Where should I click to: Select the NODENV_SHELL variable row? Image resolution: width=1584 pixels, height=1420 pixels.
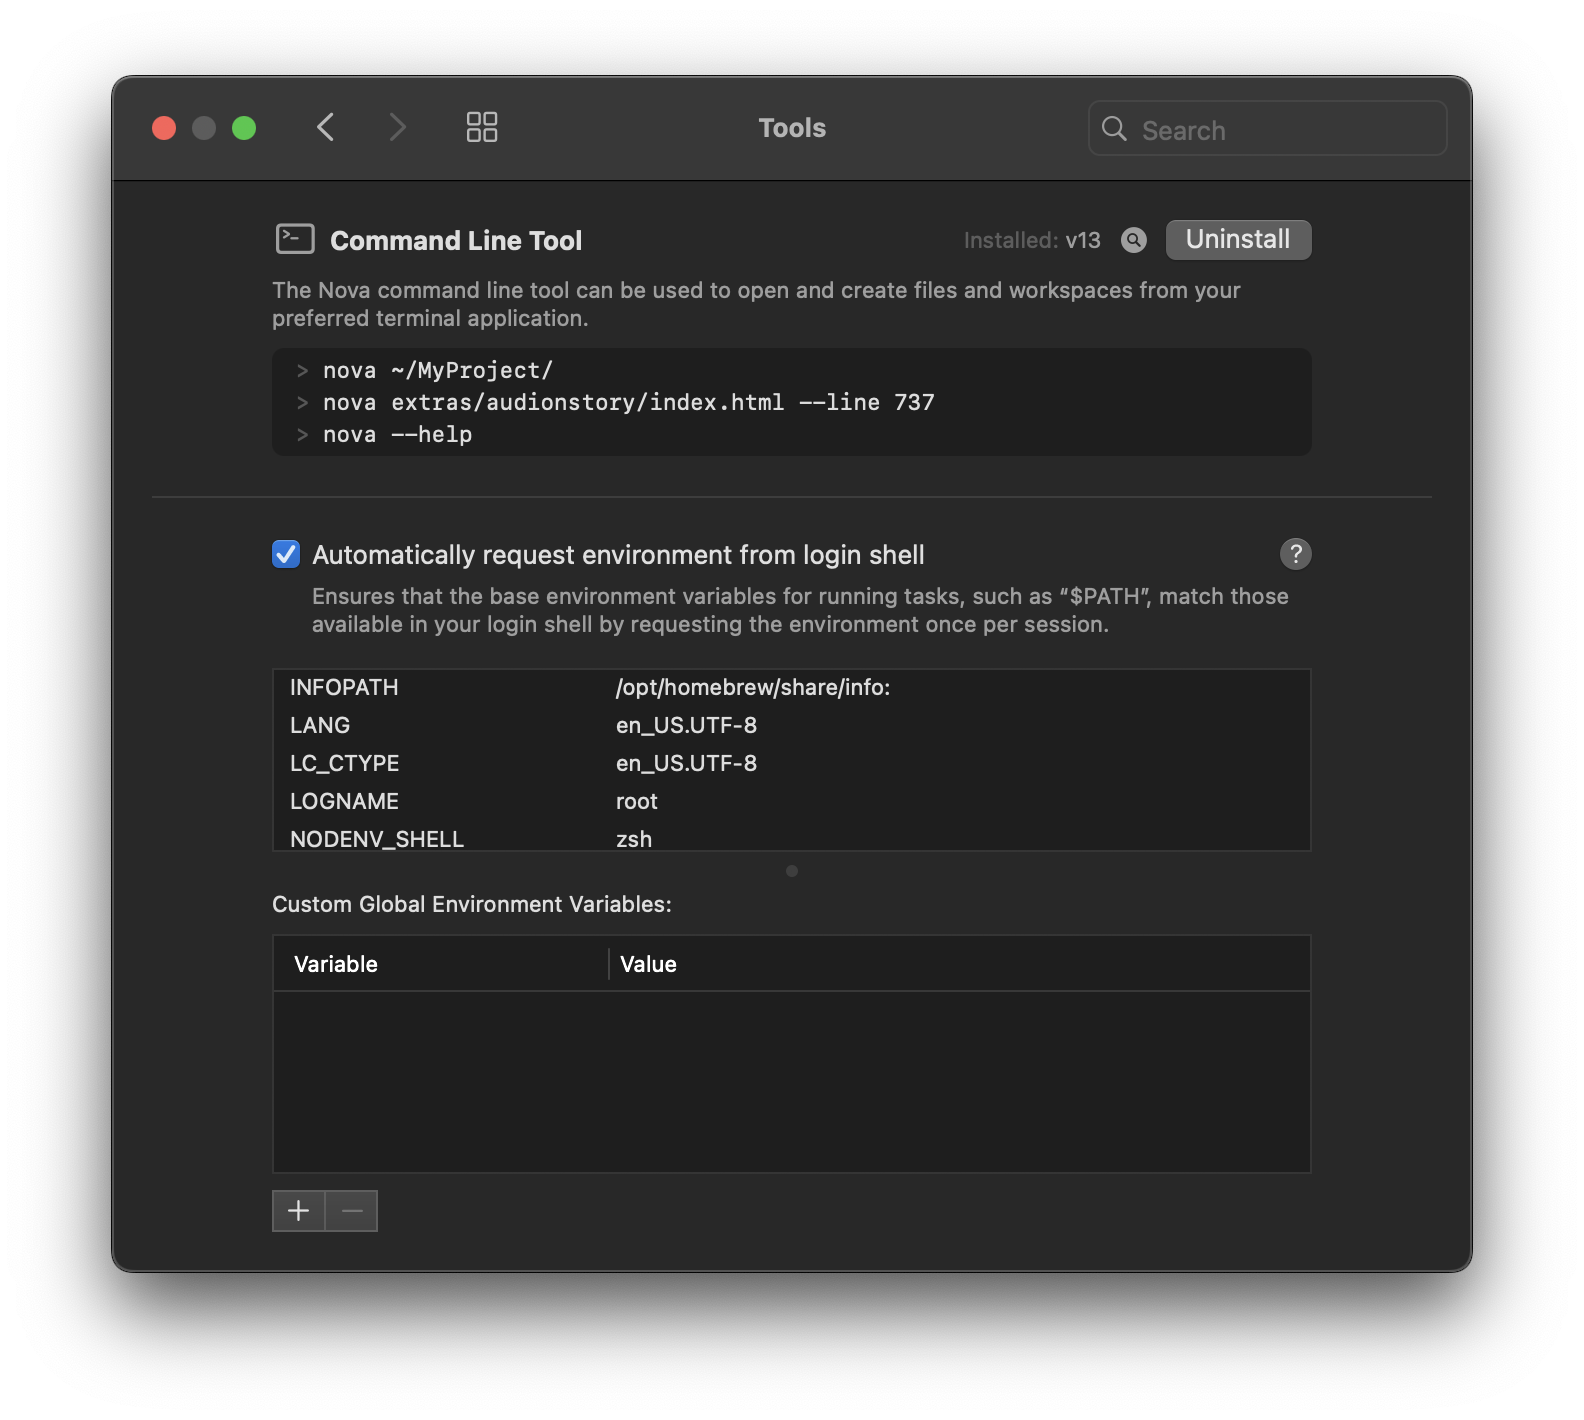click(x=791, y=838)
